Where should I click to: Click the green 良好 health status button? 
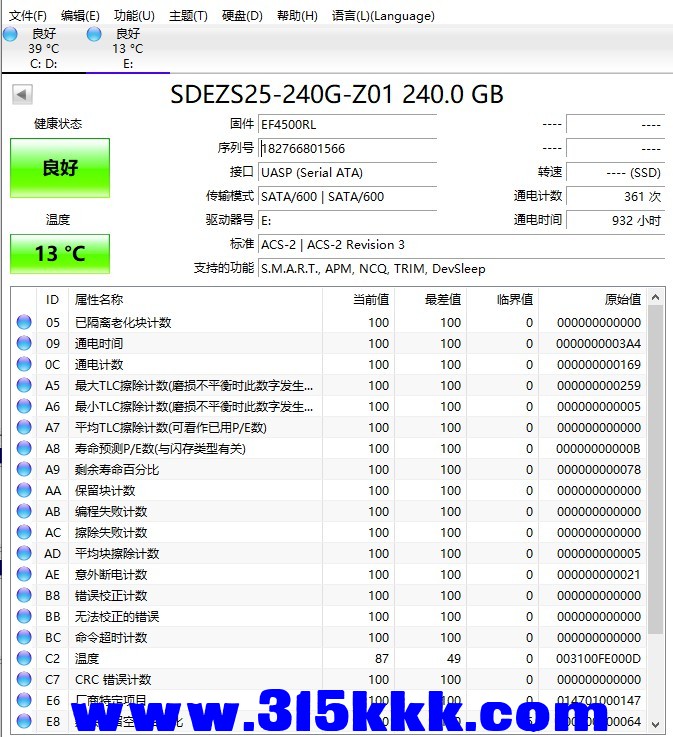[x=60, y=168]
